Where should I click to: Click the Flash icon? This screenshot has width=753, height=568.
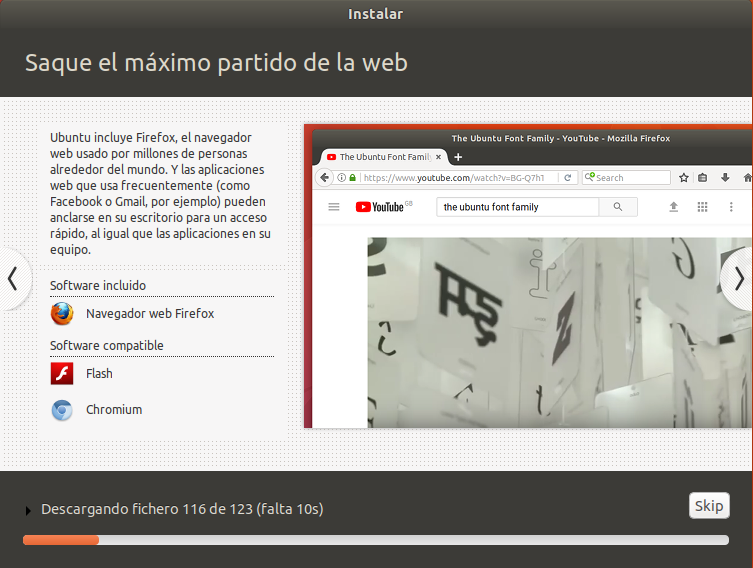(x=62, y=374)
